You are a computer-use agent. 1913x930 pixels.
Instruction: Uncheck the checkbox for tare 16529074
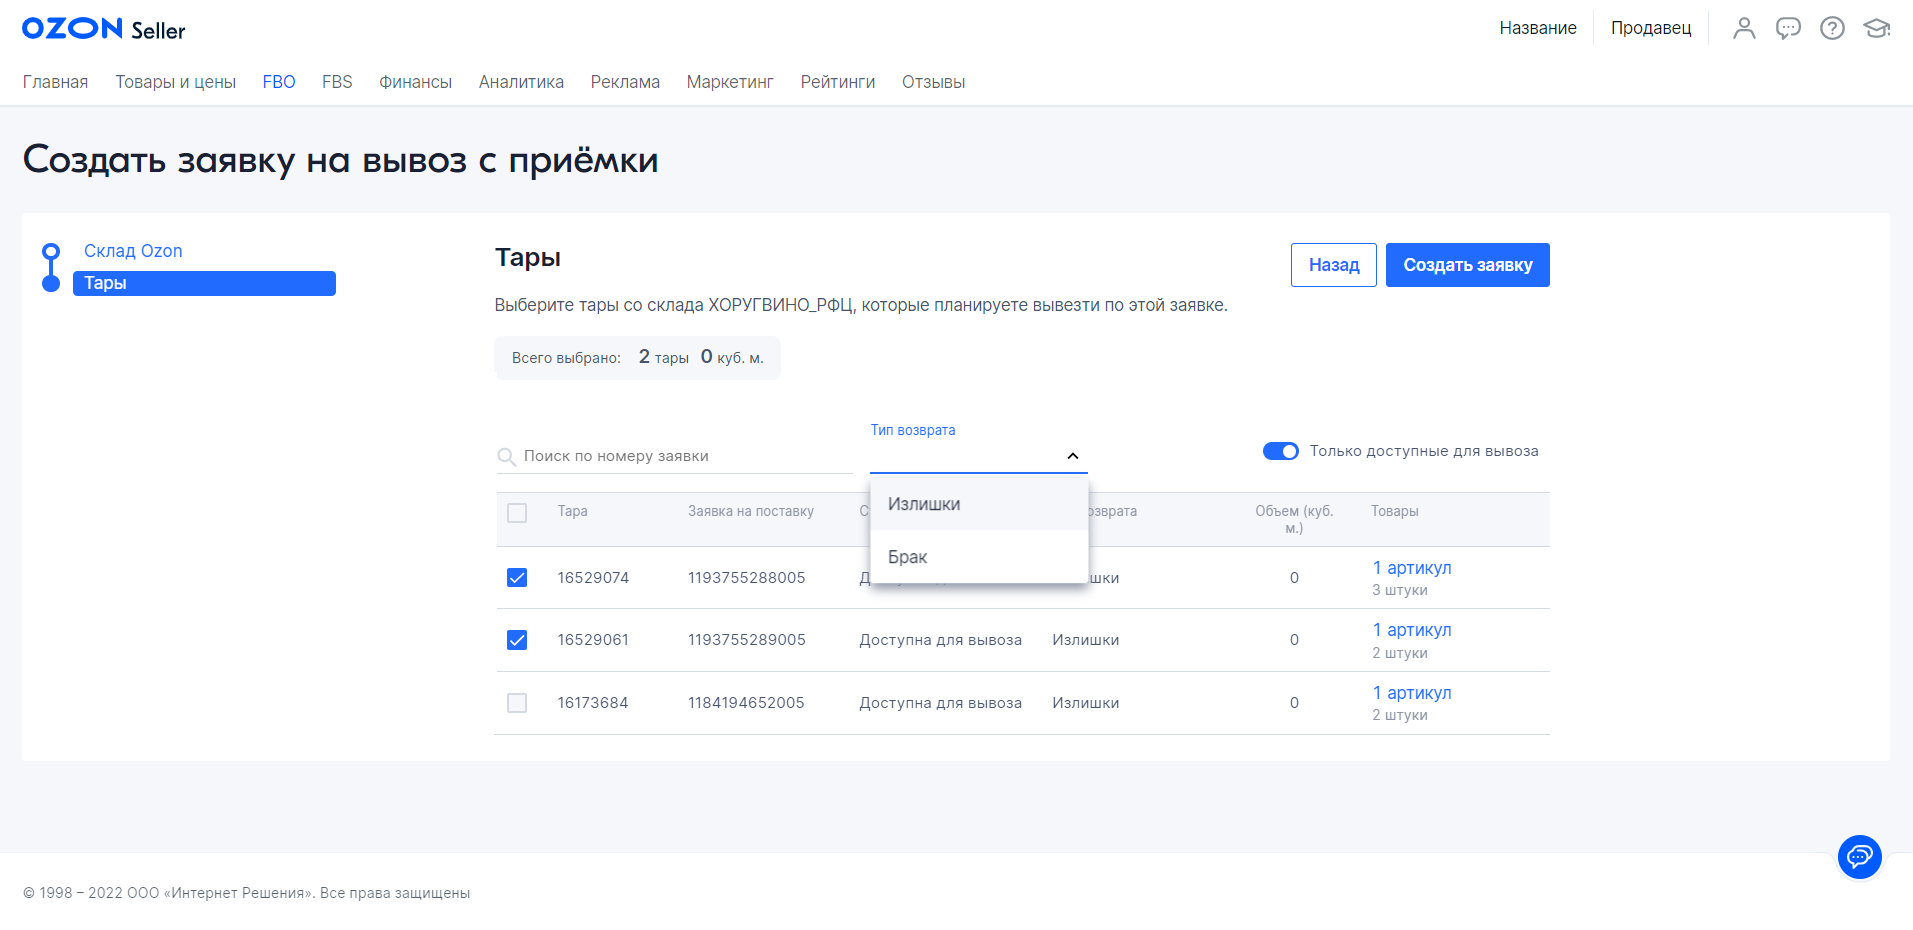(517, 578)
